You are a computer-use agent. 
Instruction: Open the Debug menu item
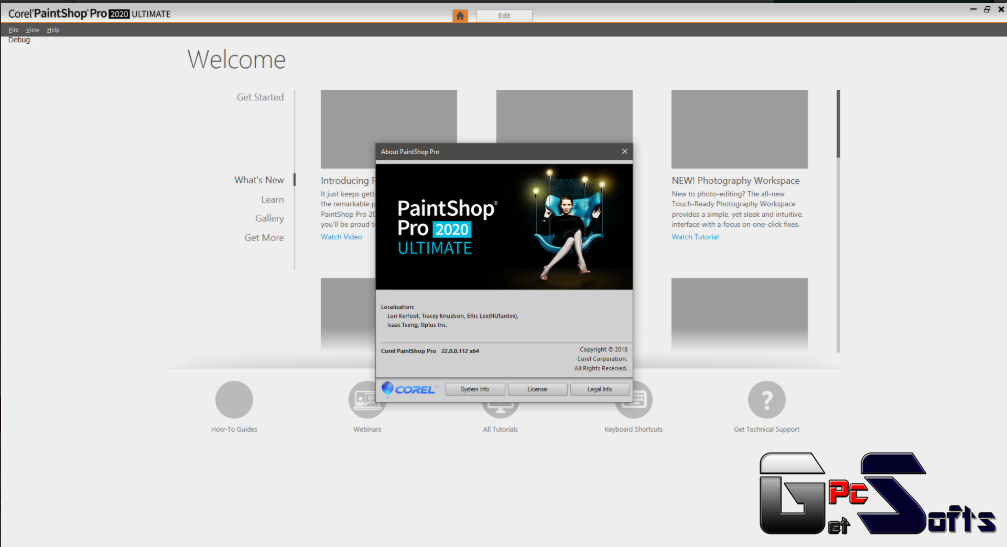pos(19,40)
